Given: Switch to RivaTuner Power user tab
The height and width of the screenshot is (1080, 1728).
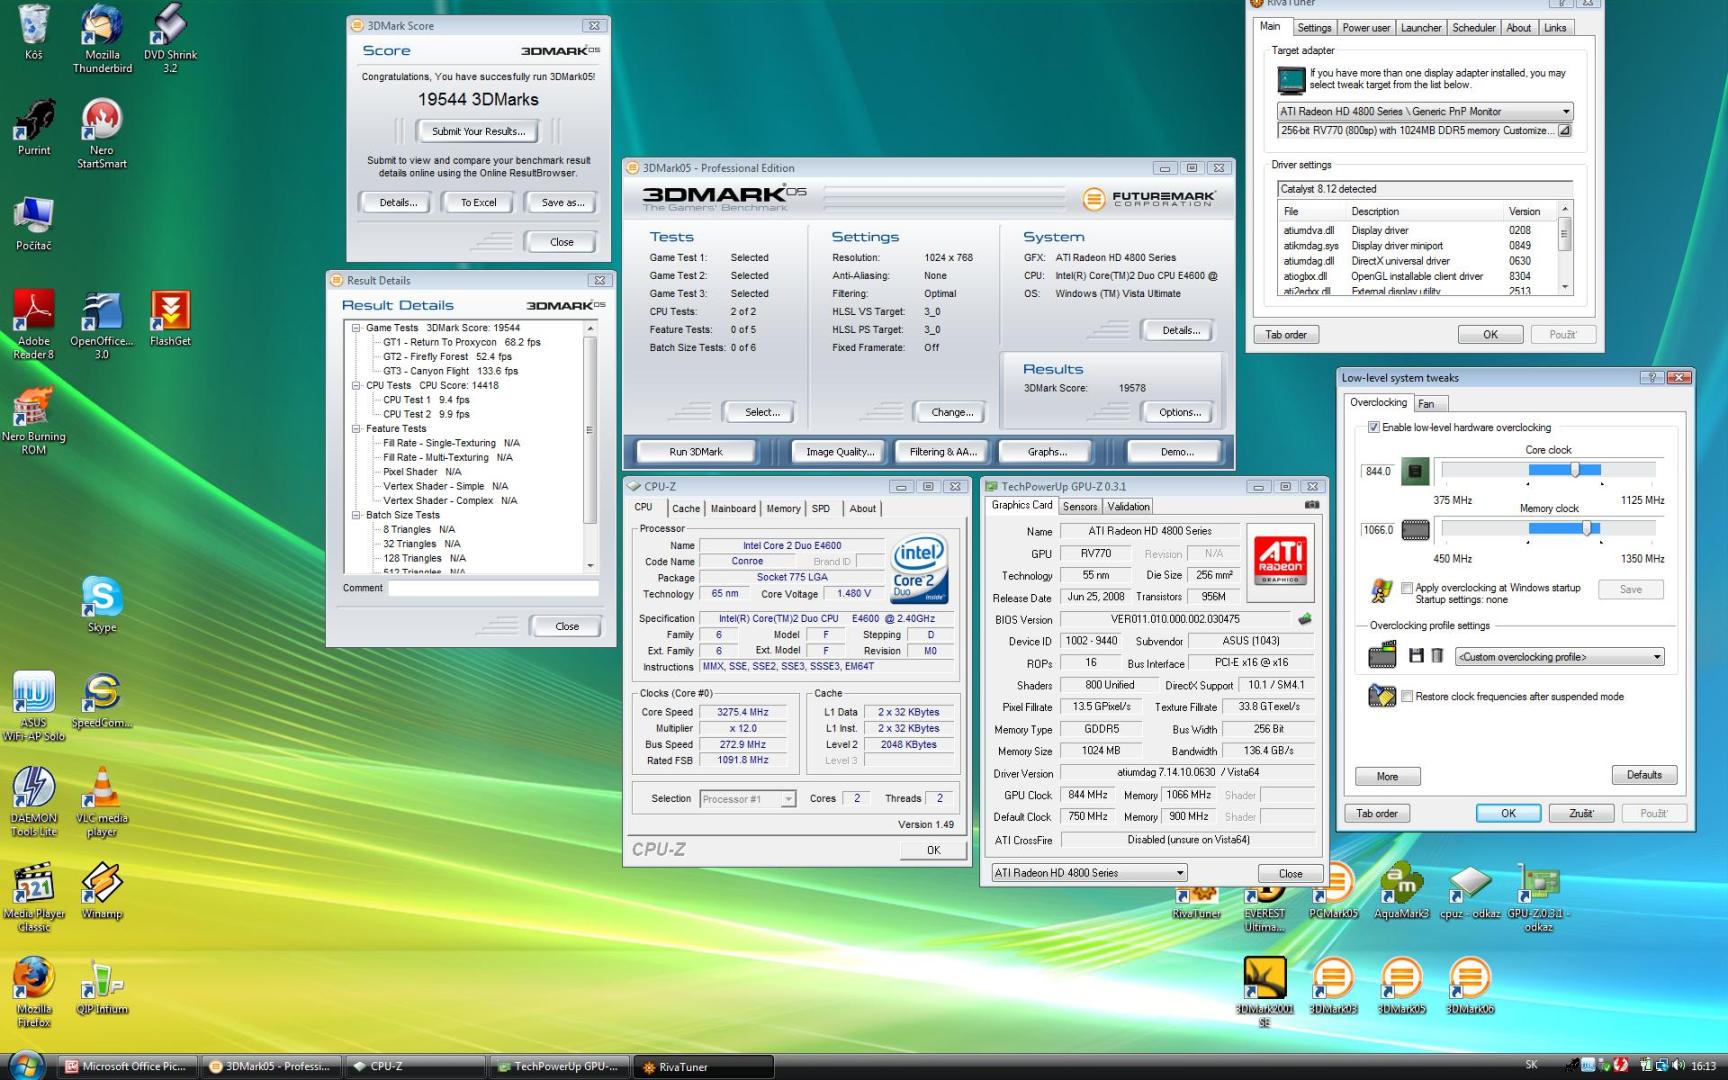Looking at the screenshot, I should [x=1366, y=28].
